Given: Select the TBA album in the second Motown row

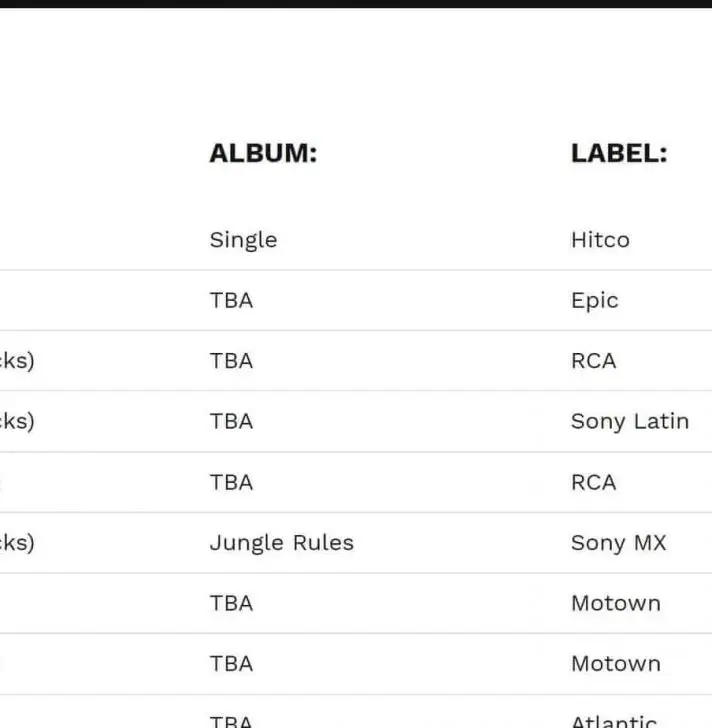Looking at the screenshot, I should (231, 664).
